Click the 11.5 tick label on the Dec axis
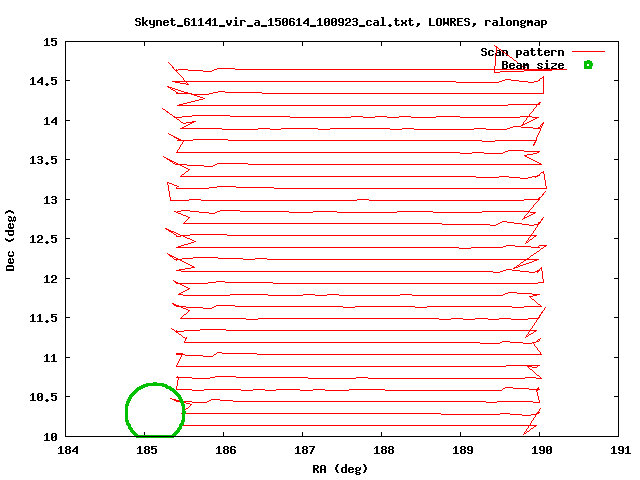Viewport: 640px width, 480px height. coord(44,318)
